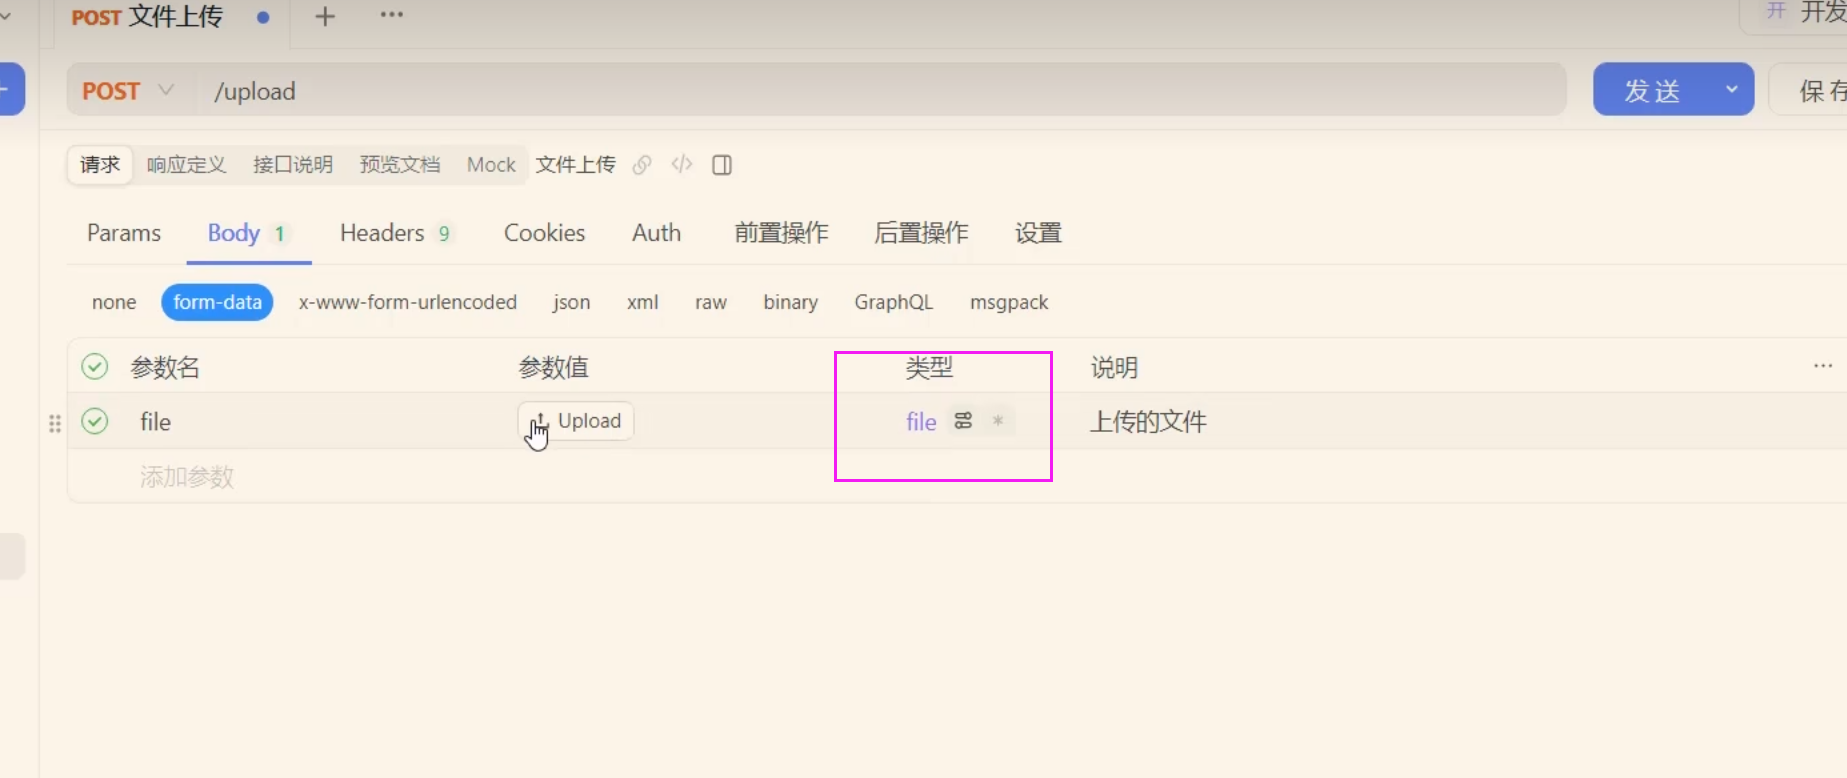Open the new tab plus icon
Screen dimensions: 1847x778
325,17
